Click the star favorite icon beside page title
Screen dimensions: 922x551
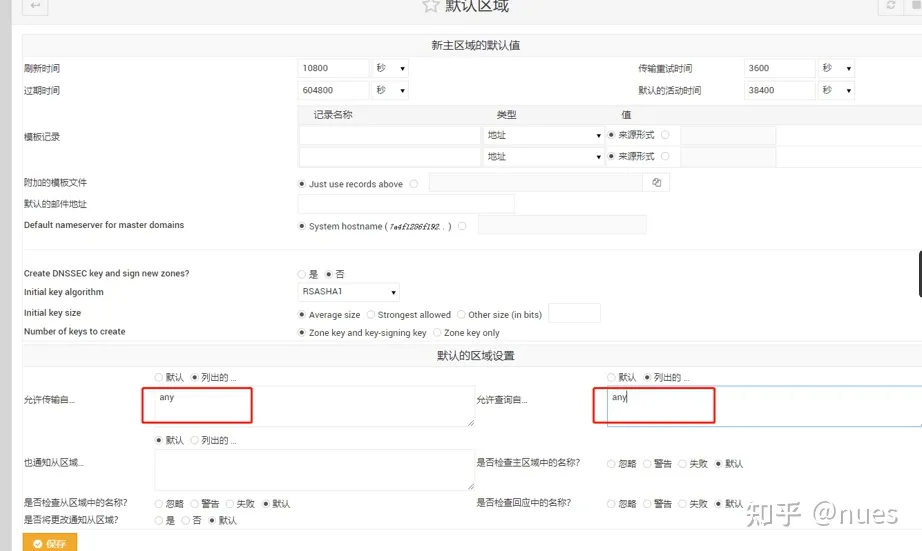[x=430, y=6]
